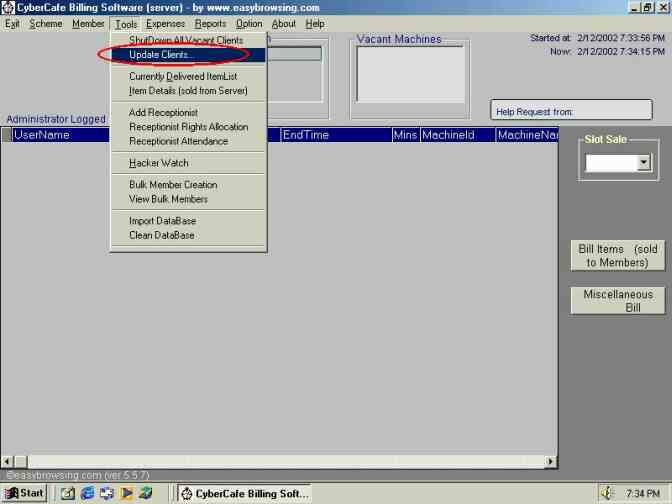Click Receptionist Rights Allocation entry
The image size is (672, 504).
(188, 127)
